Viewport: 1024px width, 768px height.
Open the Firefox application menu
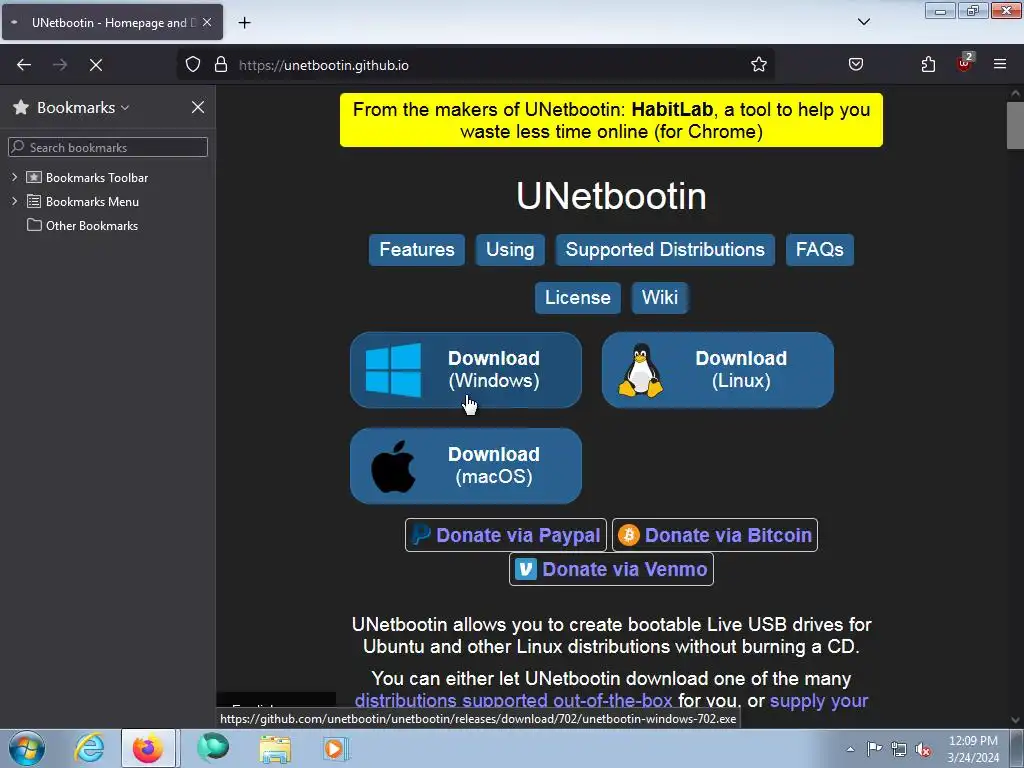[1000, 65]
